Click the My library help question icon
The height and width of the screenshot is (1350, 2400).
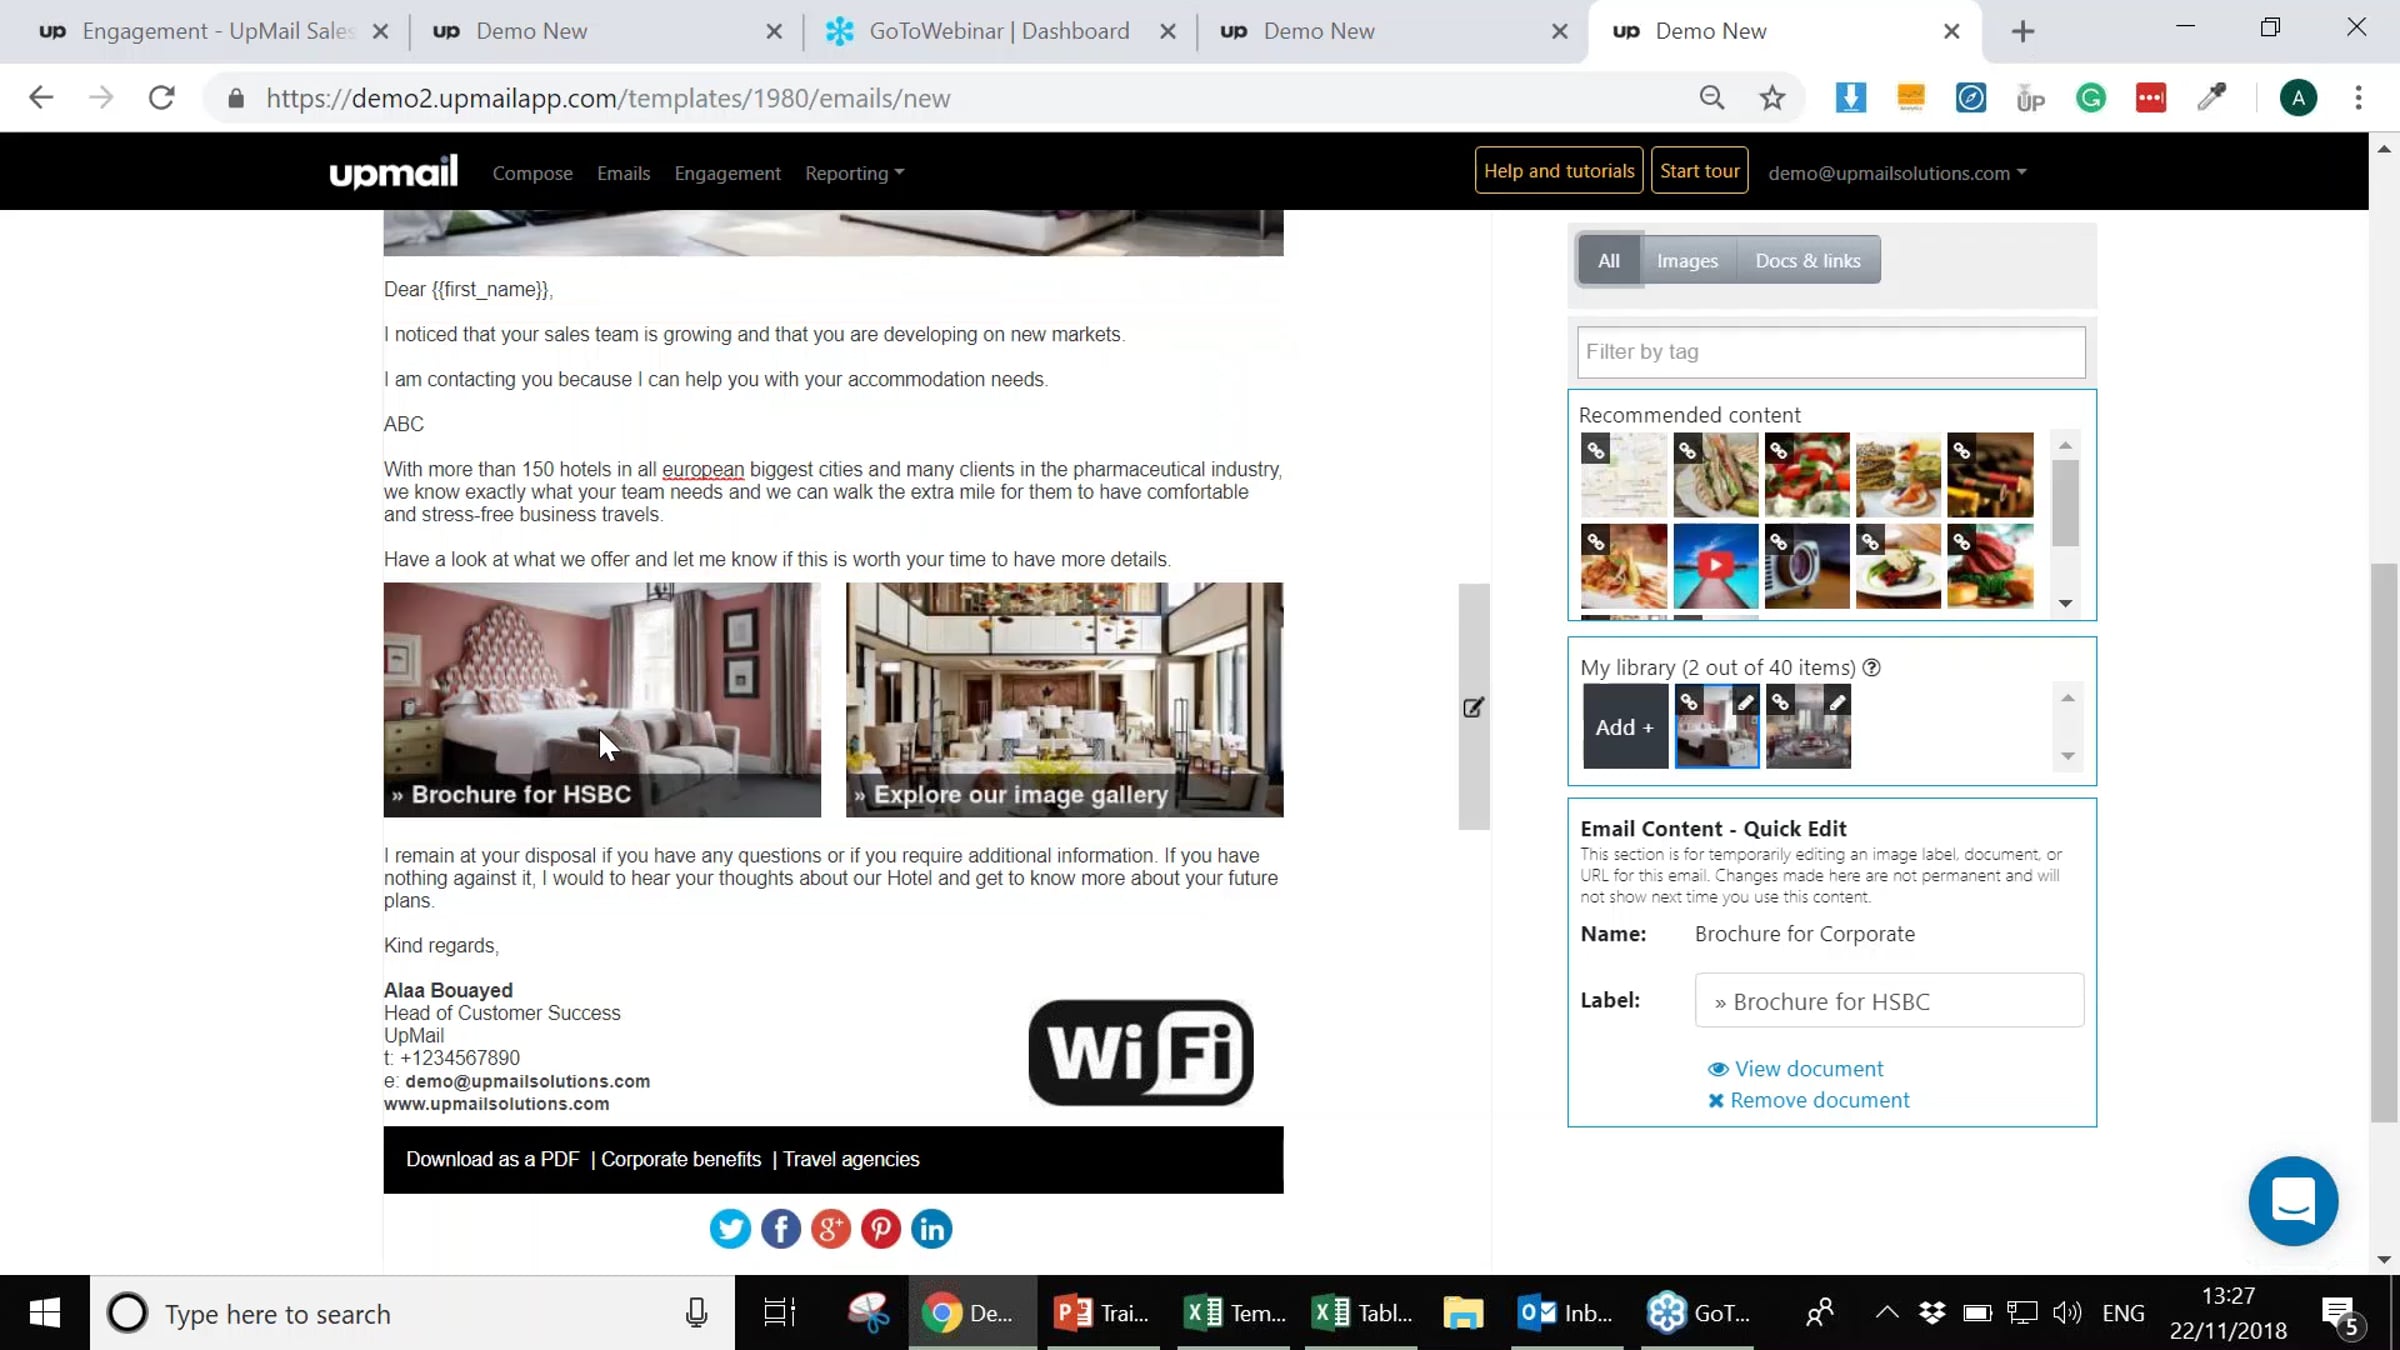[x=1872, y=668]
